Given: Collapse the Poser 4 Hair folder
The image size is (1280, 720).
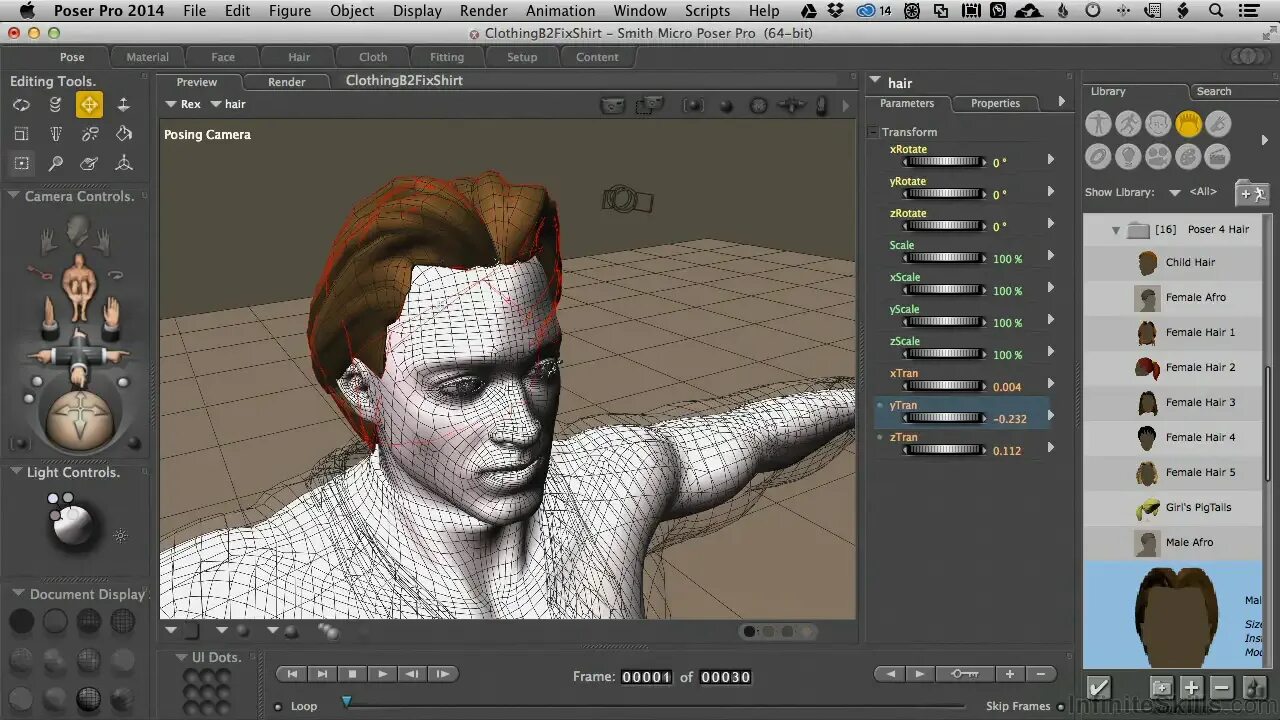Looking at the screenshot, I should tap(1116, 230).
